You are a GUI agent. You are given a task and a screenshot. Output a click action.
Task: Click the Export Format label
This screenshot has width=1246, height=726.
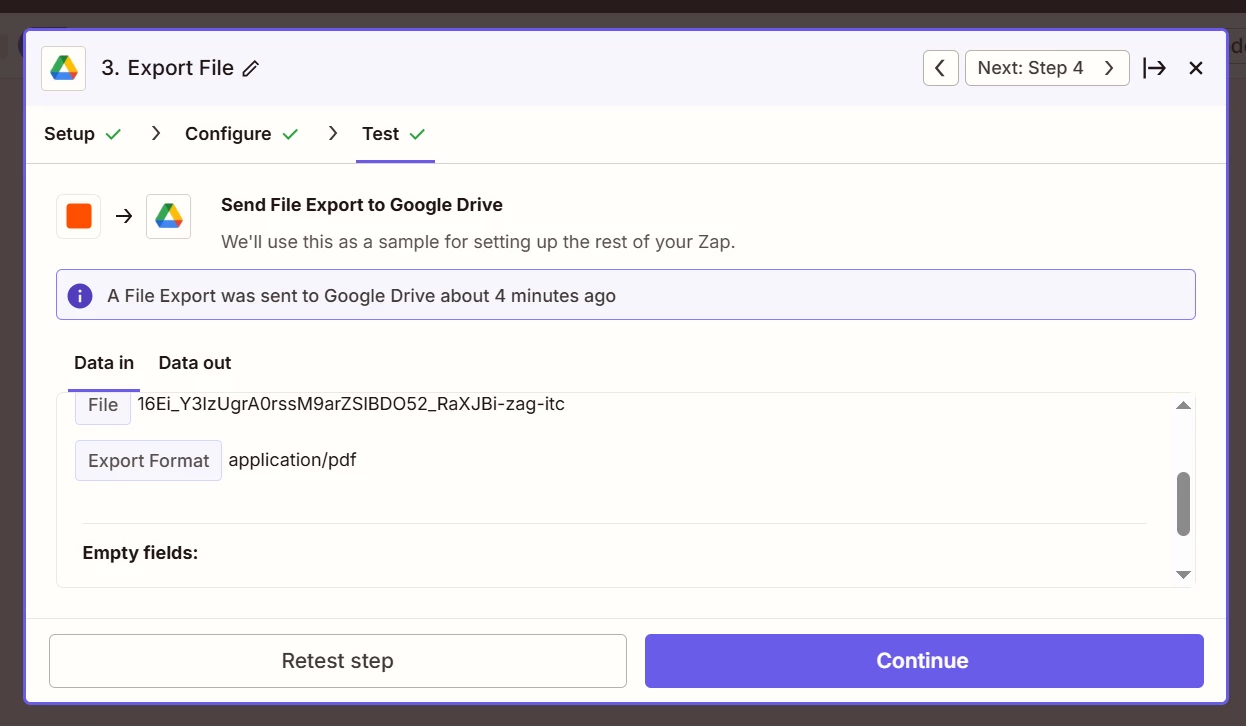(148, 461)
